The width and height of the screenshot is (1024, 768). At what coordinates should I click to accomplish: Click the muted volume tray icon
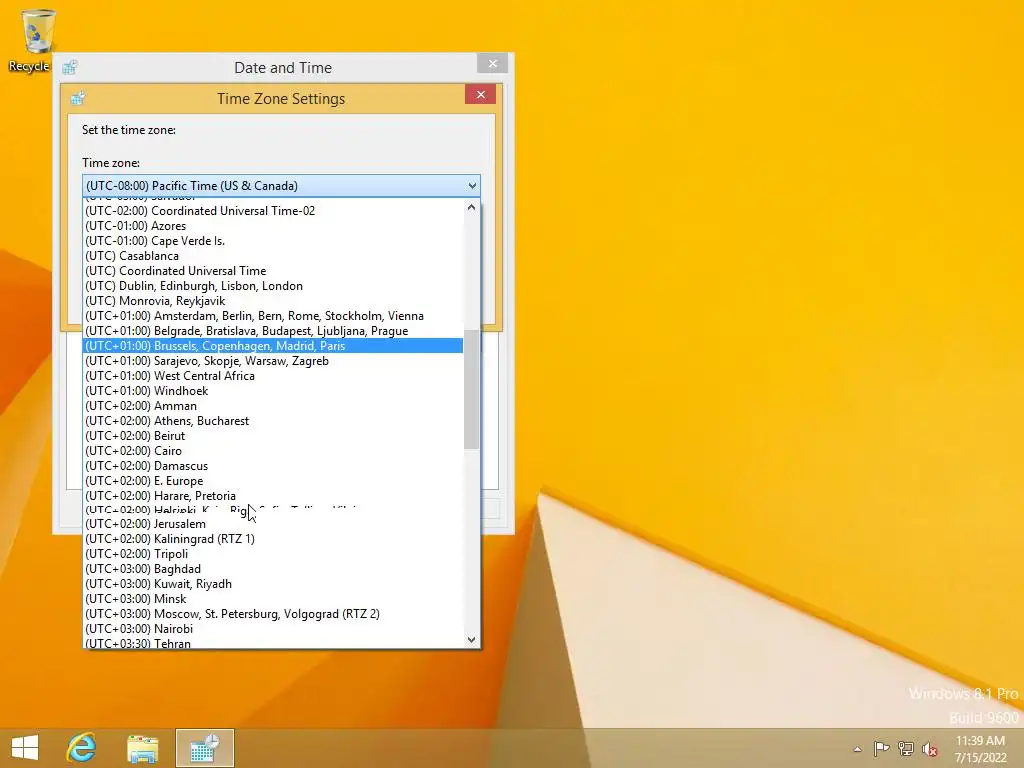click(929, 748)
